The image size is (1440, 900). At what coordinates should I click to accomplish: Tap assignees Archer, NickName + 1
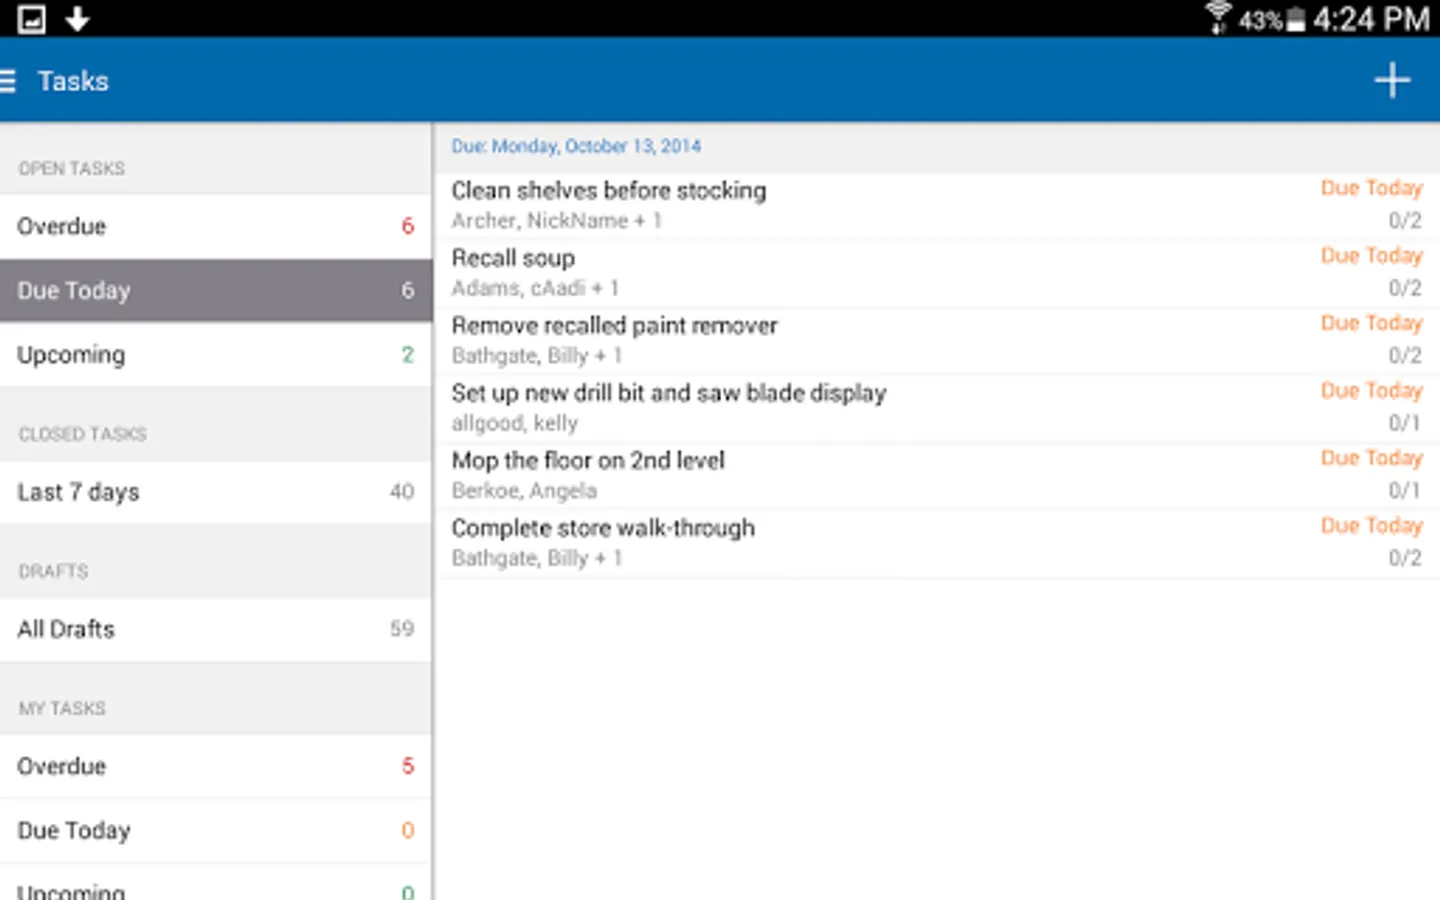pos(556,221)
